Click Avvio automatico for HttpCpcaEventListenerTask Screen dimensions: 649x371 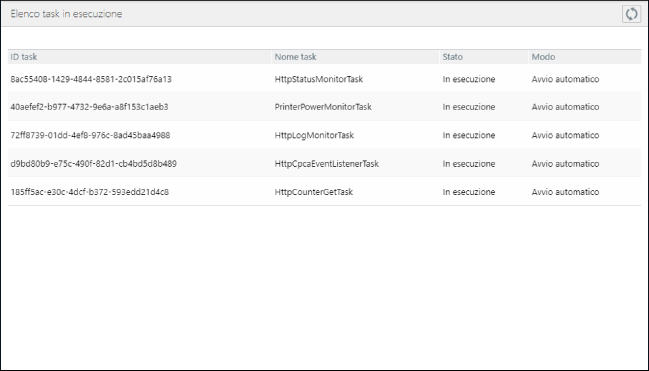565,164
